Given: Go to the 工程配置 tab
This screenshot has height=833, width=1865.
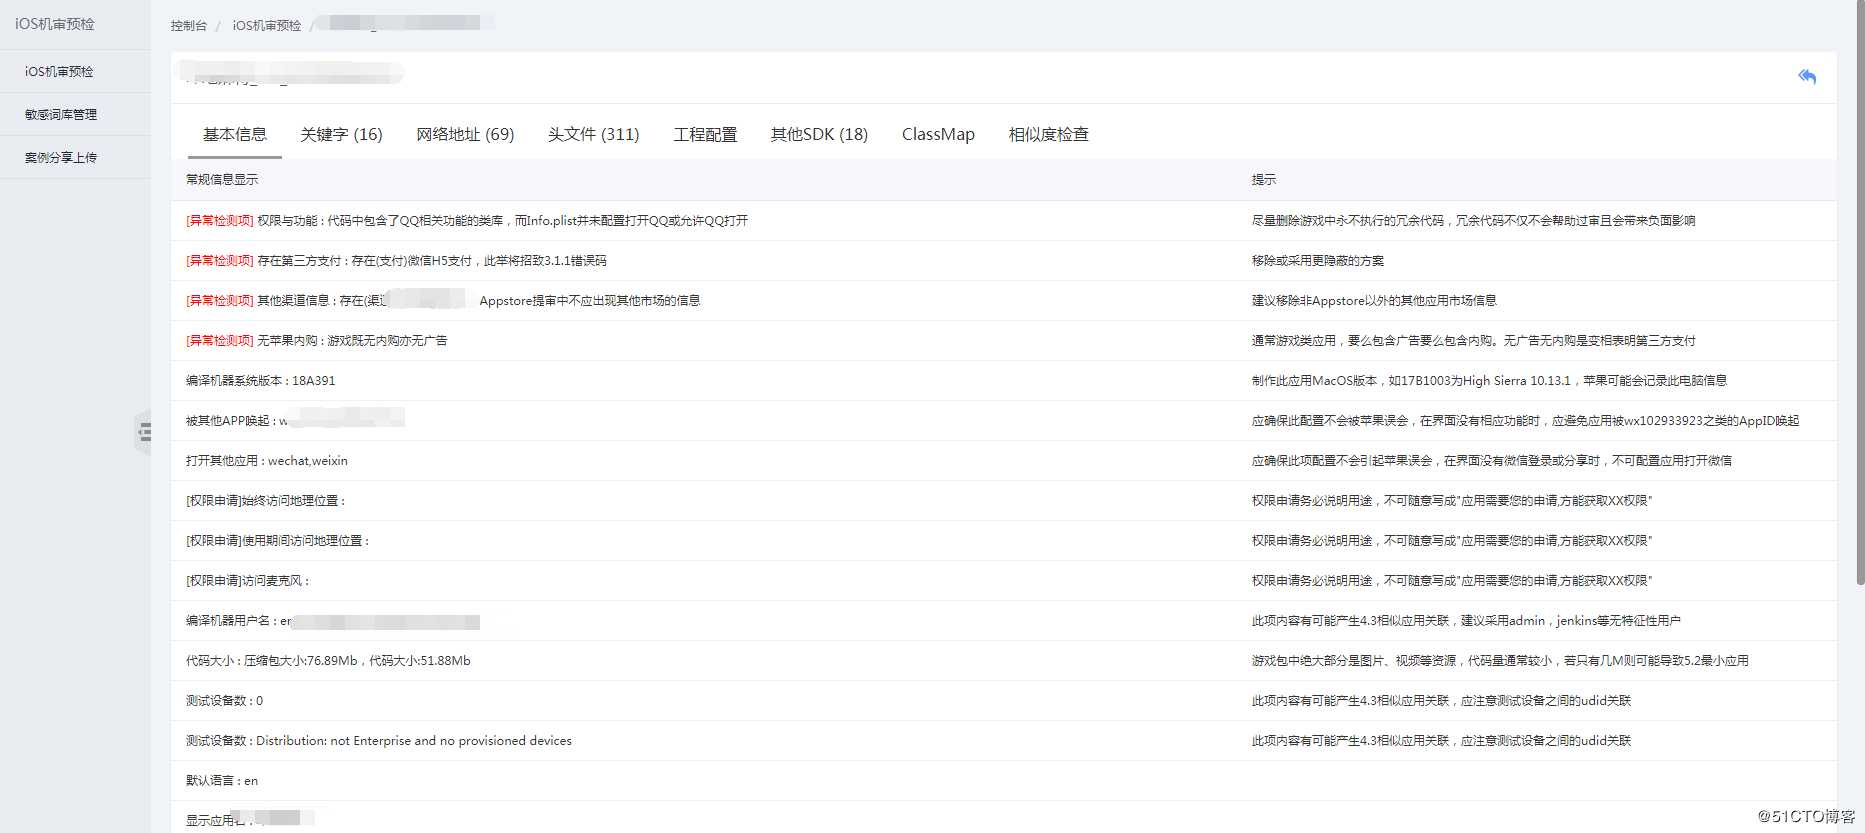Looking at the screenshot, I should point(705,134).
